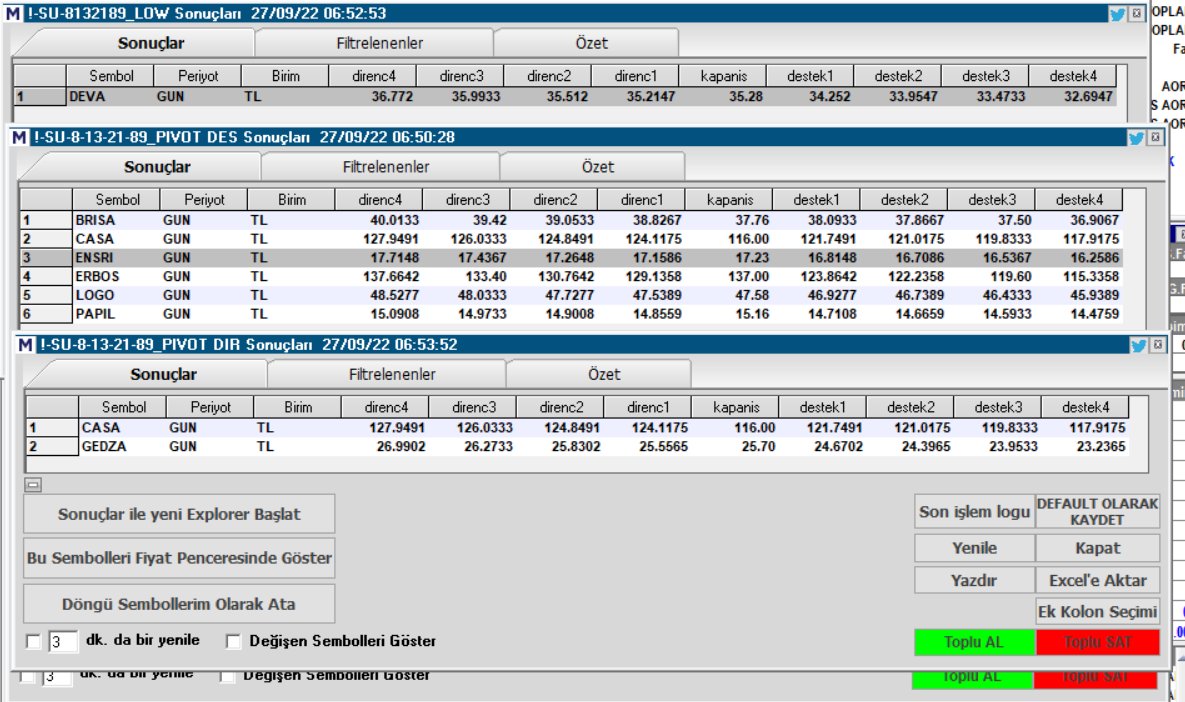Image resolution: width=1185 pixels, height=702 pixels.
Task: Click the Twitter icon in the LOW Sonuçları title bar
Action: coord(1117,14)
